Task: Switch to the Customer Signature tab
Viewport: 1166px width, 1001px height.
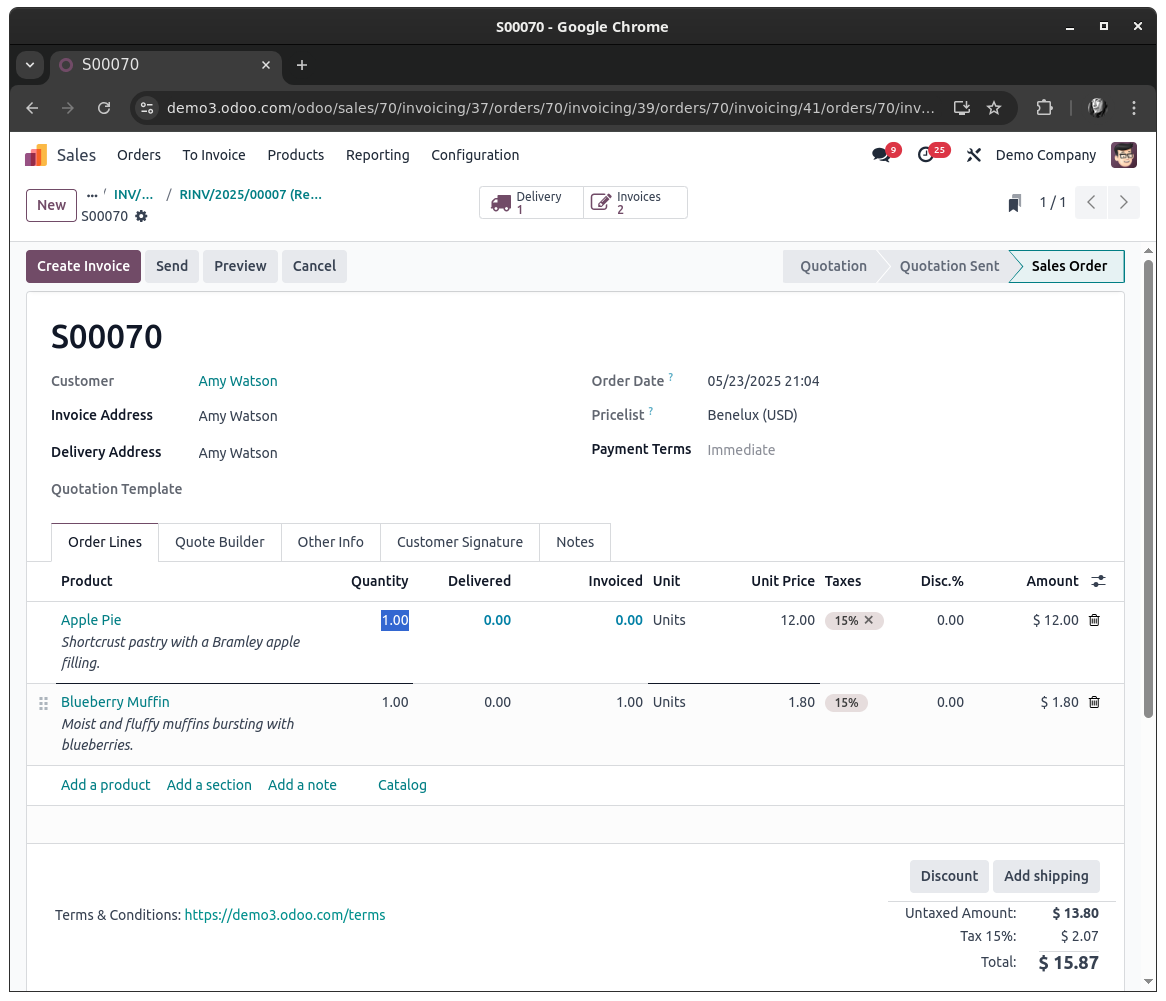Action: pos(460,542)
